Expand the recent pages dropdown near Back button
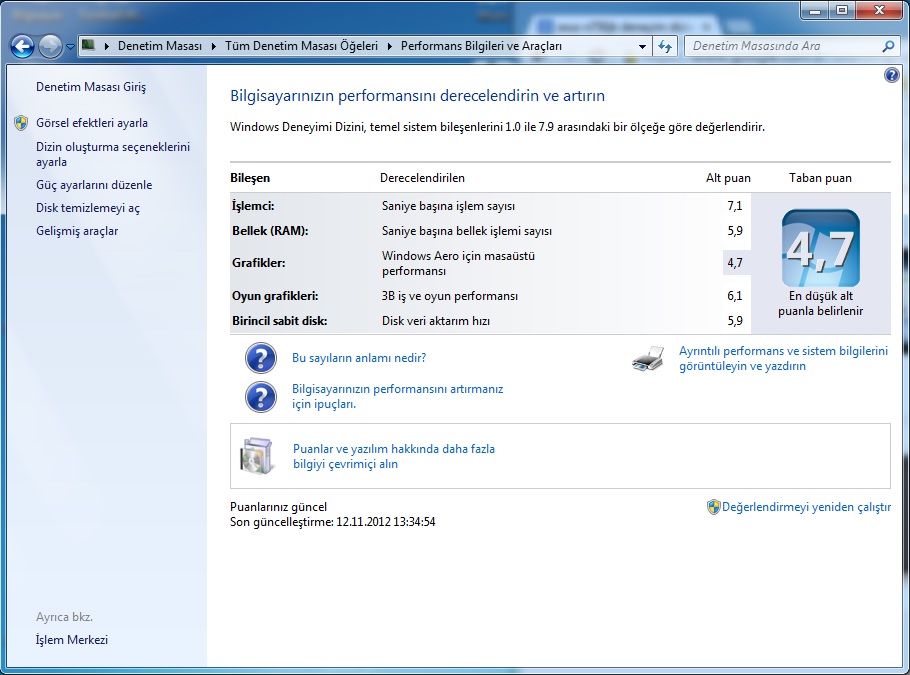The height and width of the screenshot is (675, 910). coord(69,46)
